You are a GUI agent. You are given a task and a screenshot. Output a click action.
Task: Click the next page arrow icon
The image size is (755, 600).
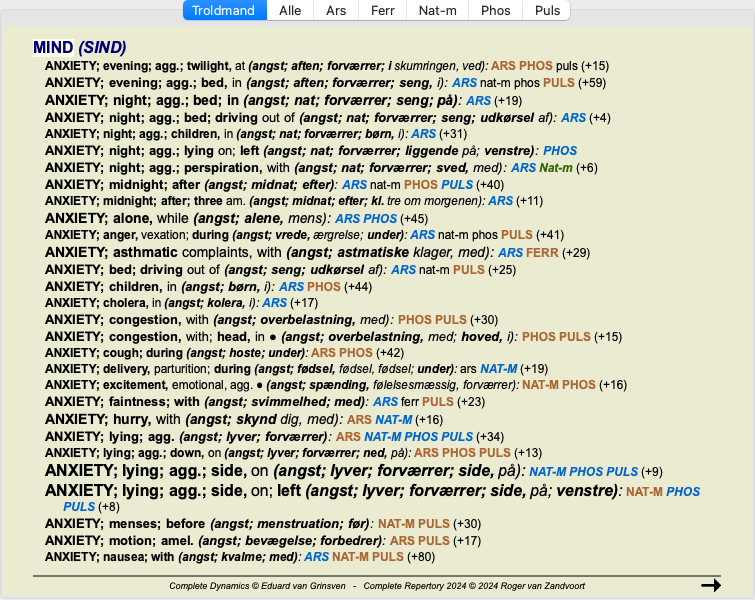[x=711, y=585]
